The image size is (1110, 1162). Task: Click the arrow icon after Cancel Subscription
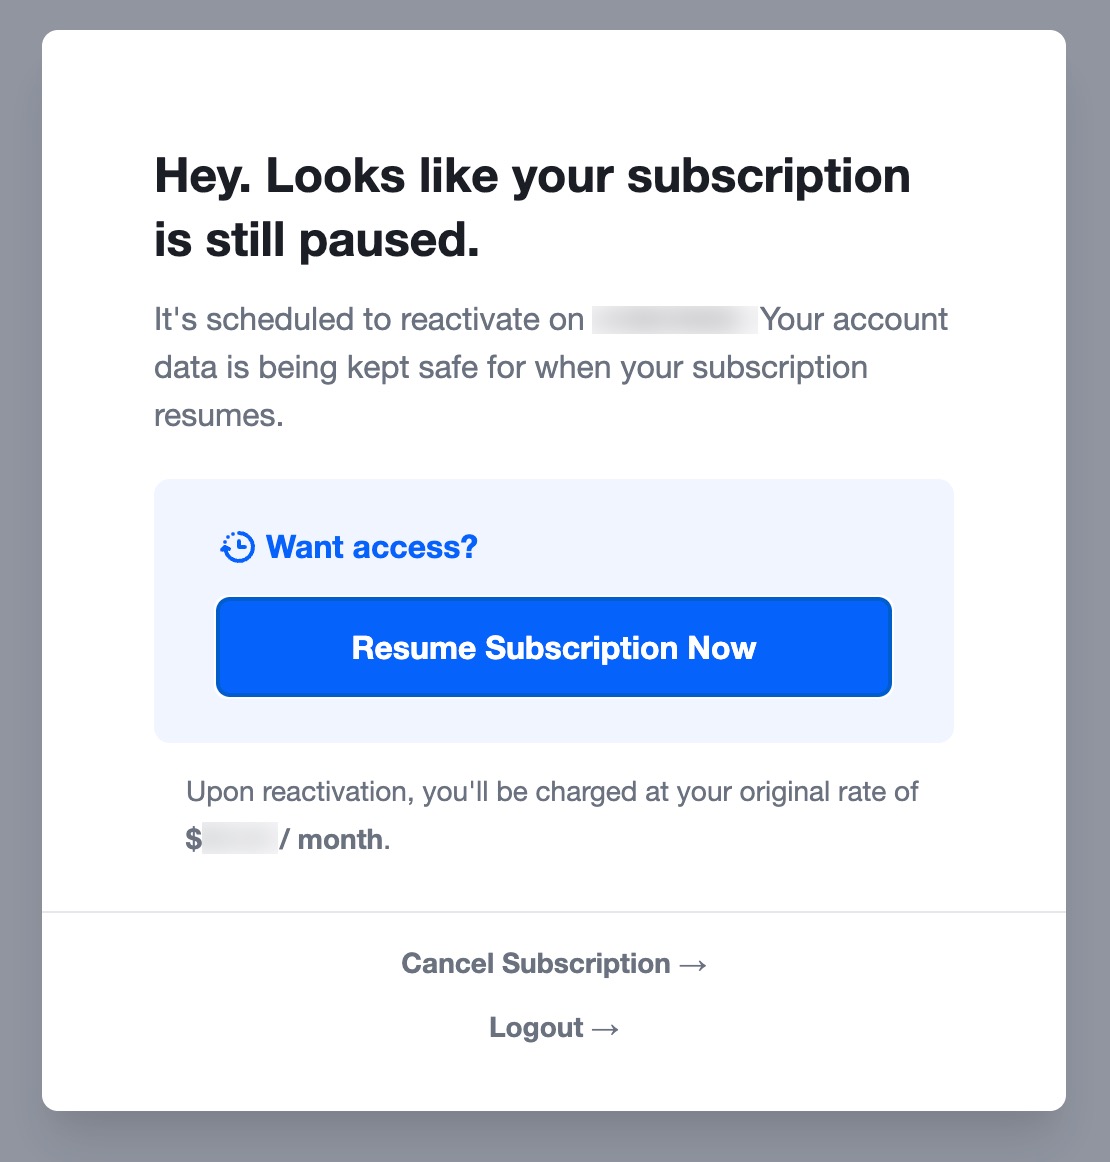(694, 965)
